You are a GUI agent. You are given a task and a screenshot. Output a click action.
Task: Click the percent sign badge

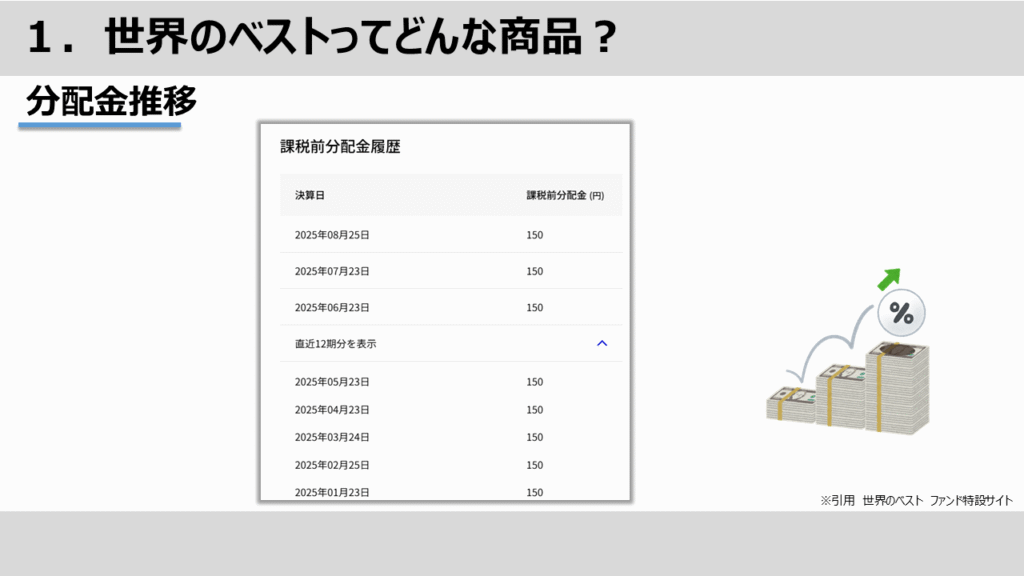[901, 315]
